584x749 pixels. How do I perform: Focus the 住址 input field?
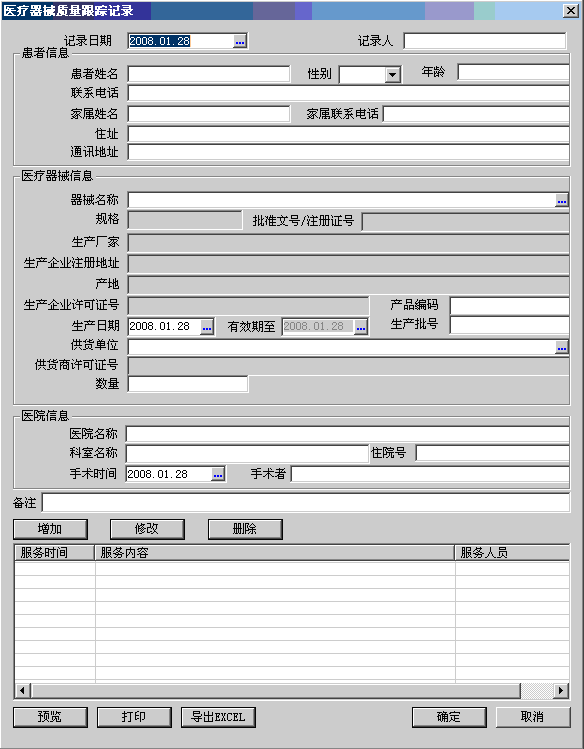pyautogui.click(x=348, y=134)
